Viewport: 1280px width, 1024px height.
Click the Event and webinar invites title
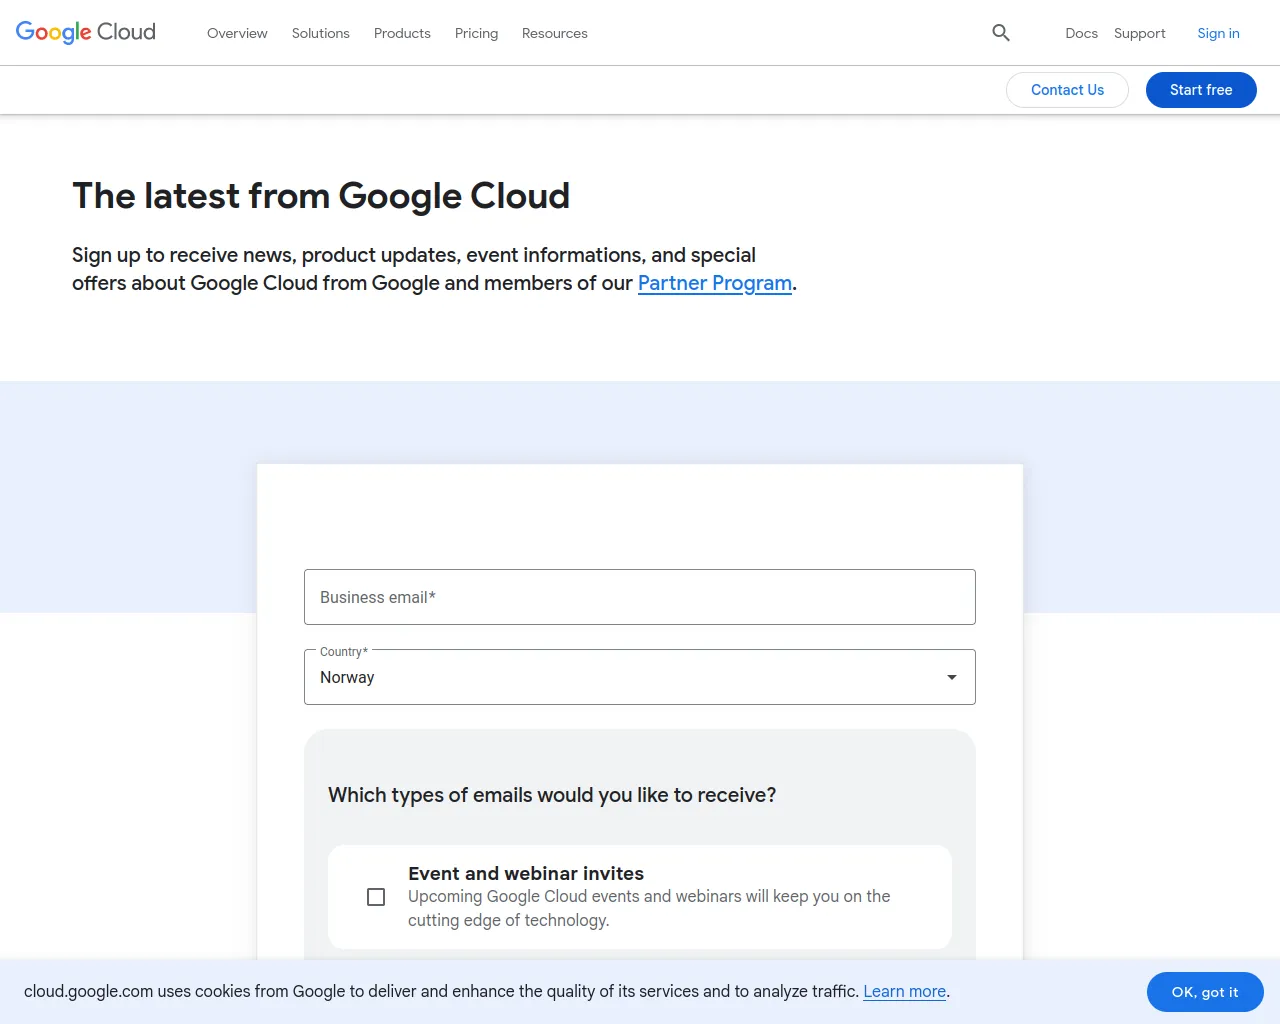pos(526,873)
